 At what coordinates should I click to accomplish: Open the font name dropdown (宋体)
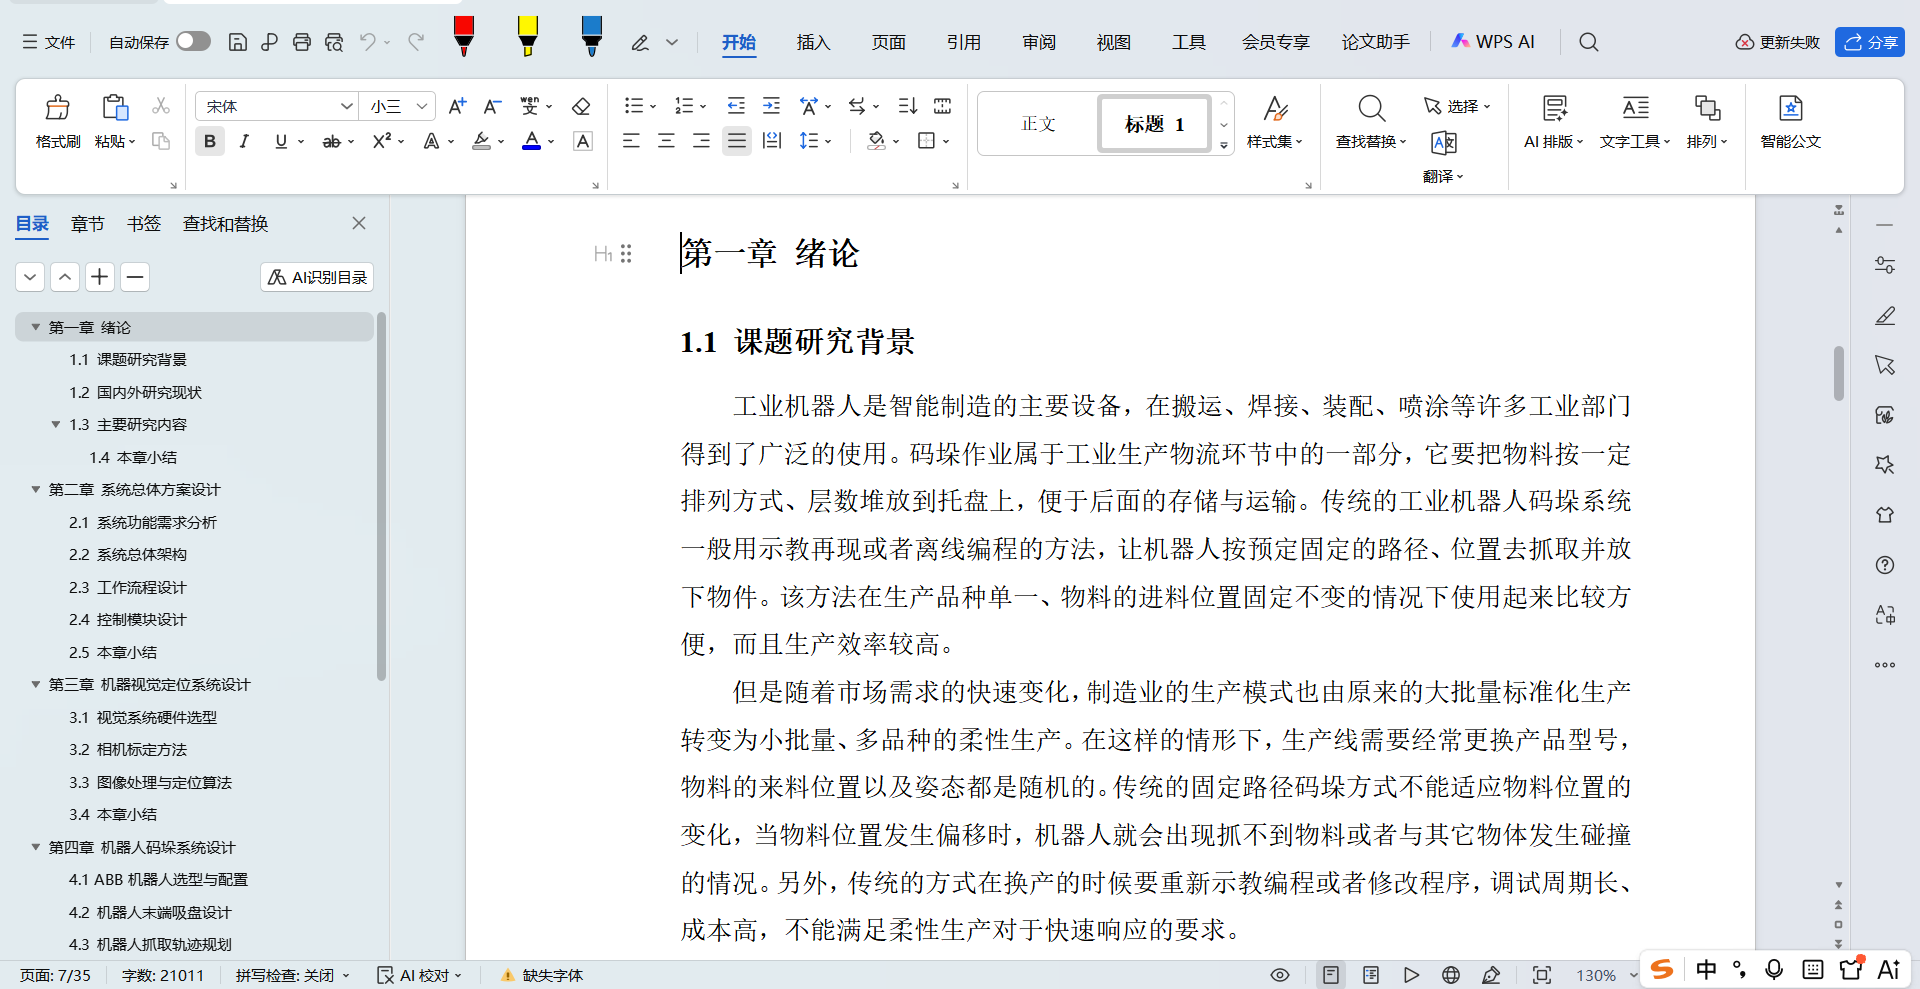346,106
